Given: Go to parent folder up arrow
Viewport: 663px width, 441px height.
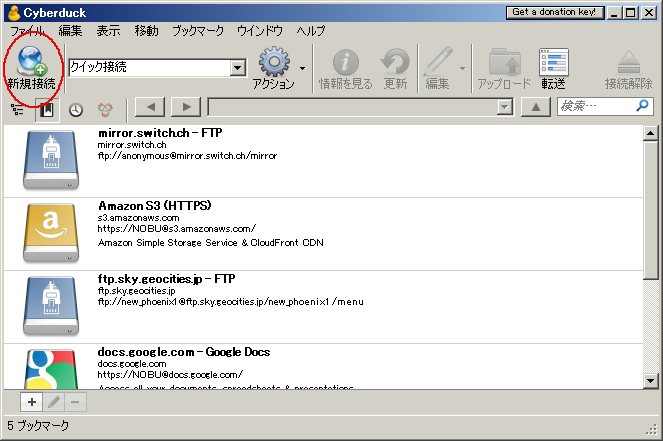Looking at the screenshot, I should [x=536, y=107].
